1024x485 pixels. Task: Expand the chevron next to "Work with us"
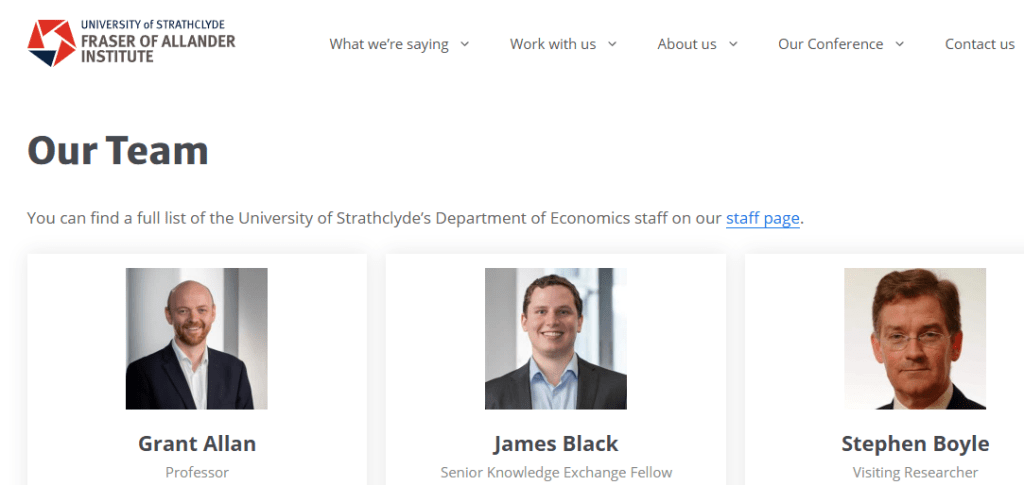(612, 44)
